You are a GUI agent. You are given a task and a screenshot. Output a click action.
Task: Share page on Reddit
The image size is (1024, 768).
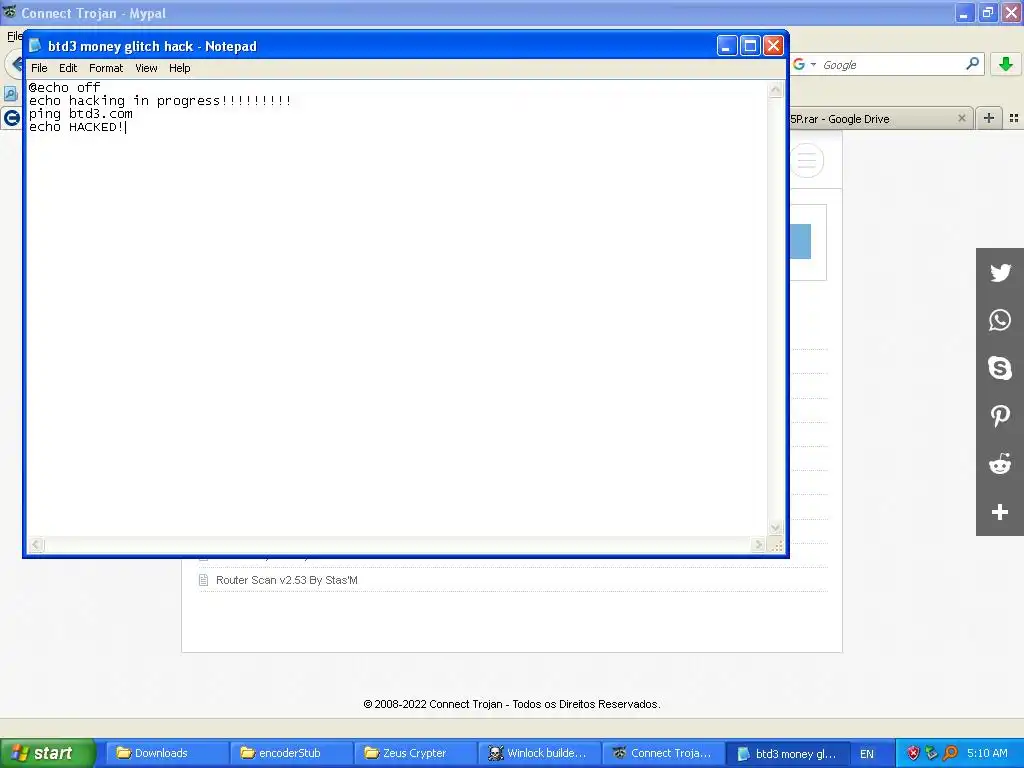pos(1000,464)
